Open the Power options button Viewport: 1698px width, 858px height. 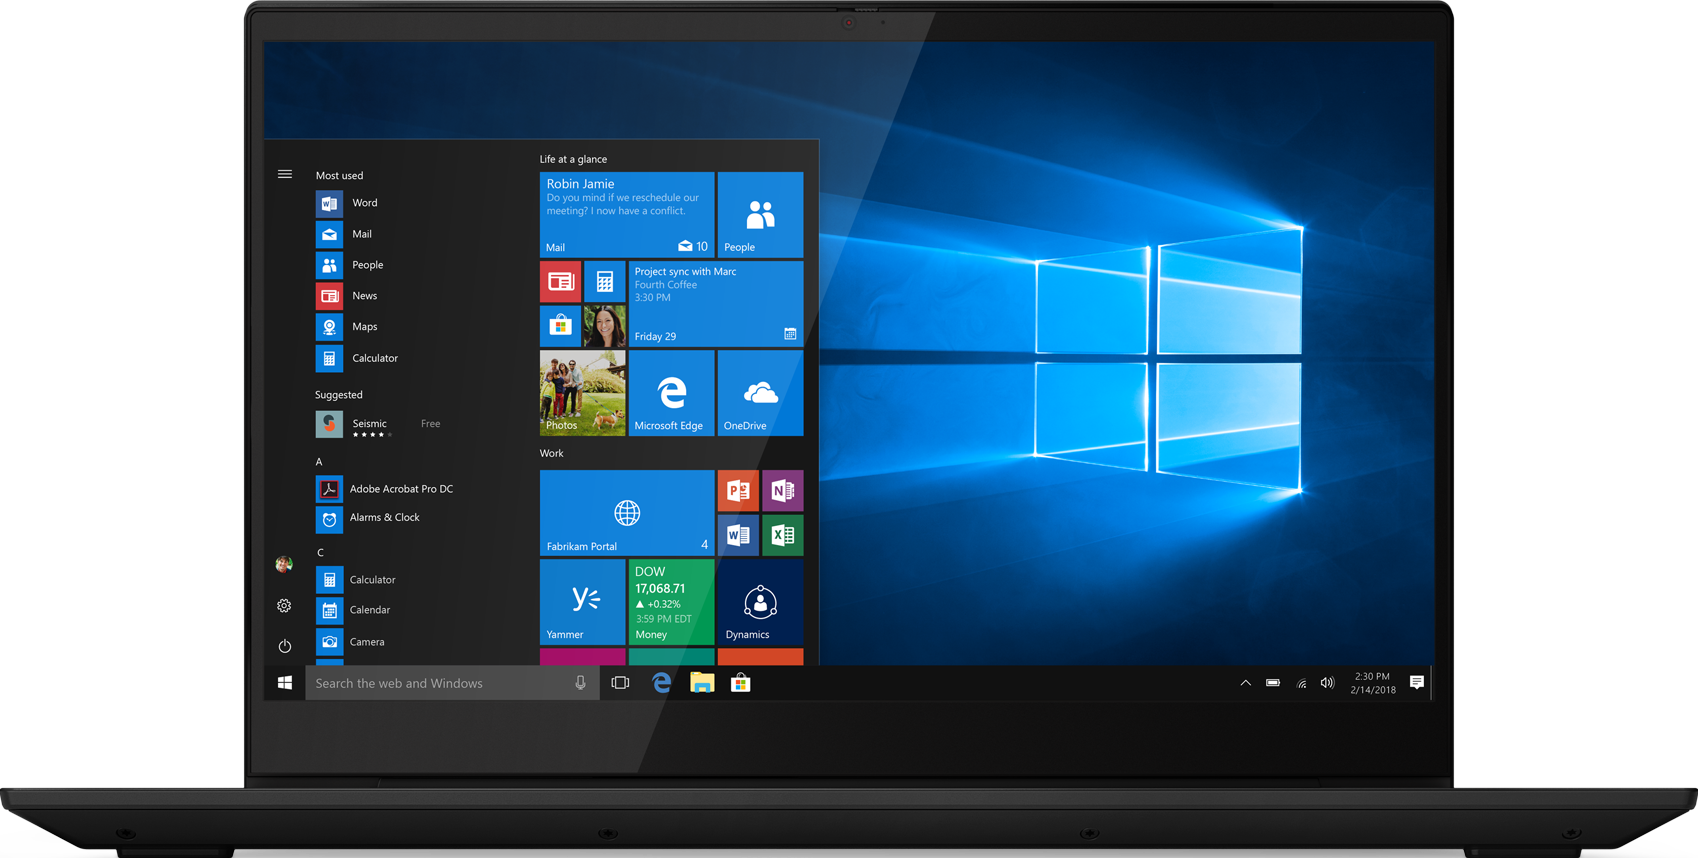click(x=285, y=646)
